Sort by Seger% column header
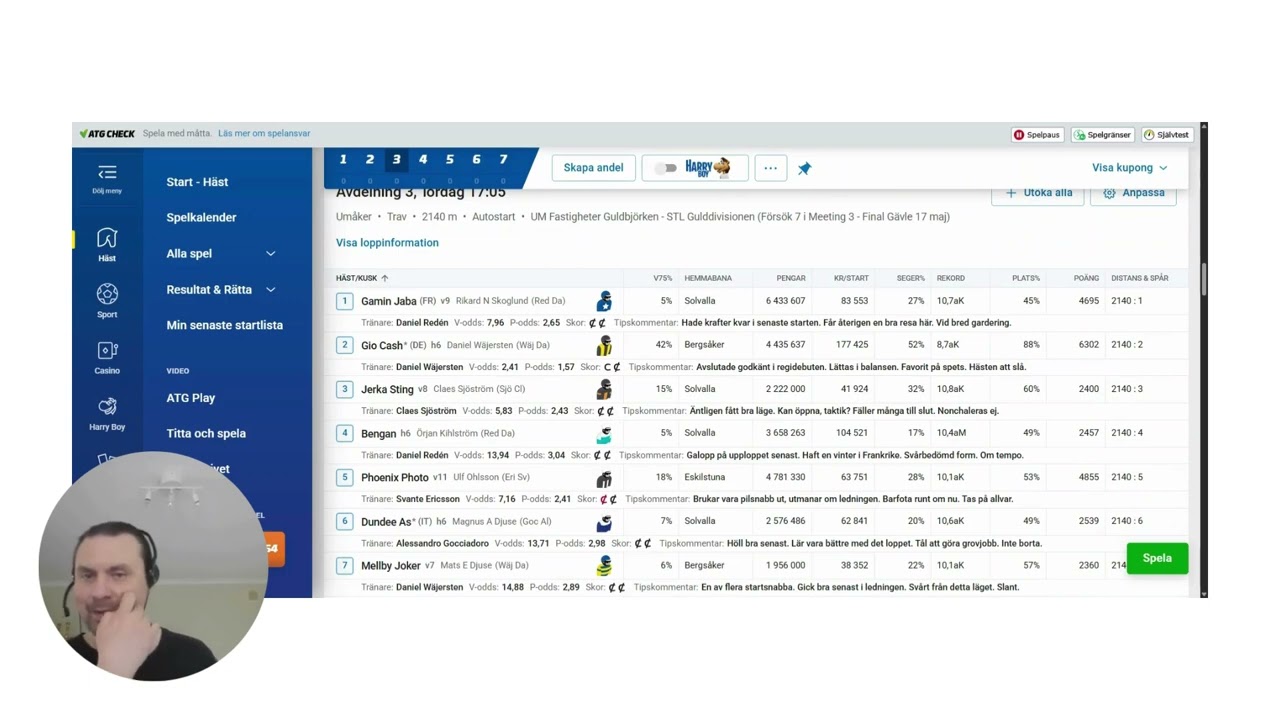The height and width of the screenshot is (720, 1280). click(x=910, y=278)
